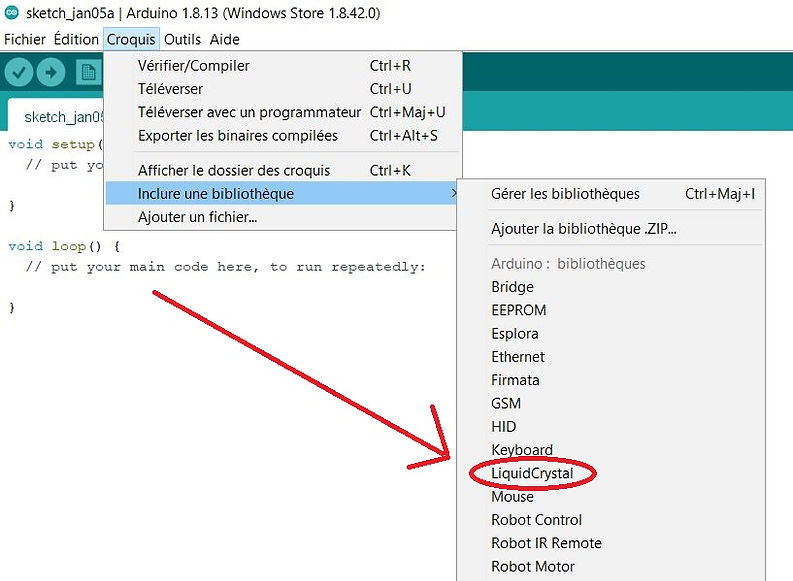
Task: Choose Téléverser from the Croquis menu
Action: (283, 89)
